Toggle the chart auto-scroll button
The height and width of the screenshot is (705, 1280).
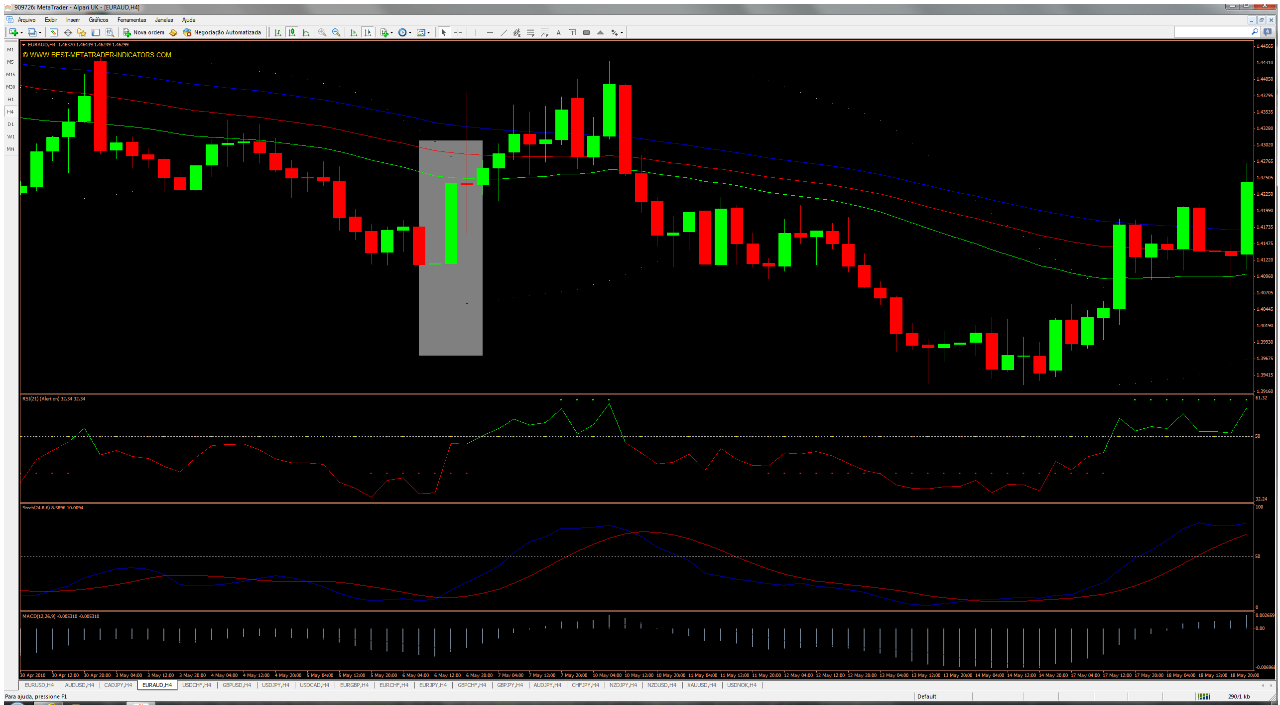point(353,32)
